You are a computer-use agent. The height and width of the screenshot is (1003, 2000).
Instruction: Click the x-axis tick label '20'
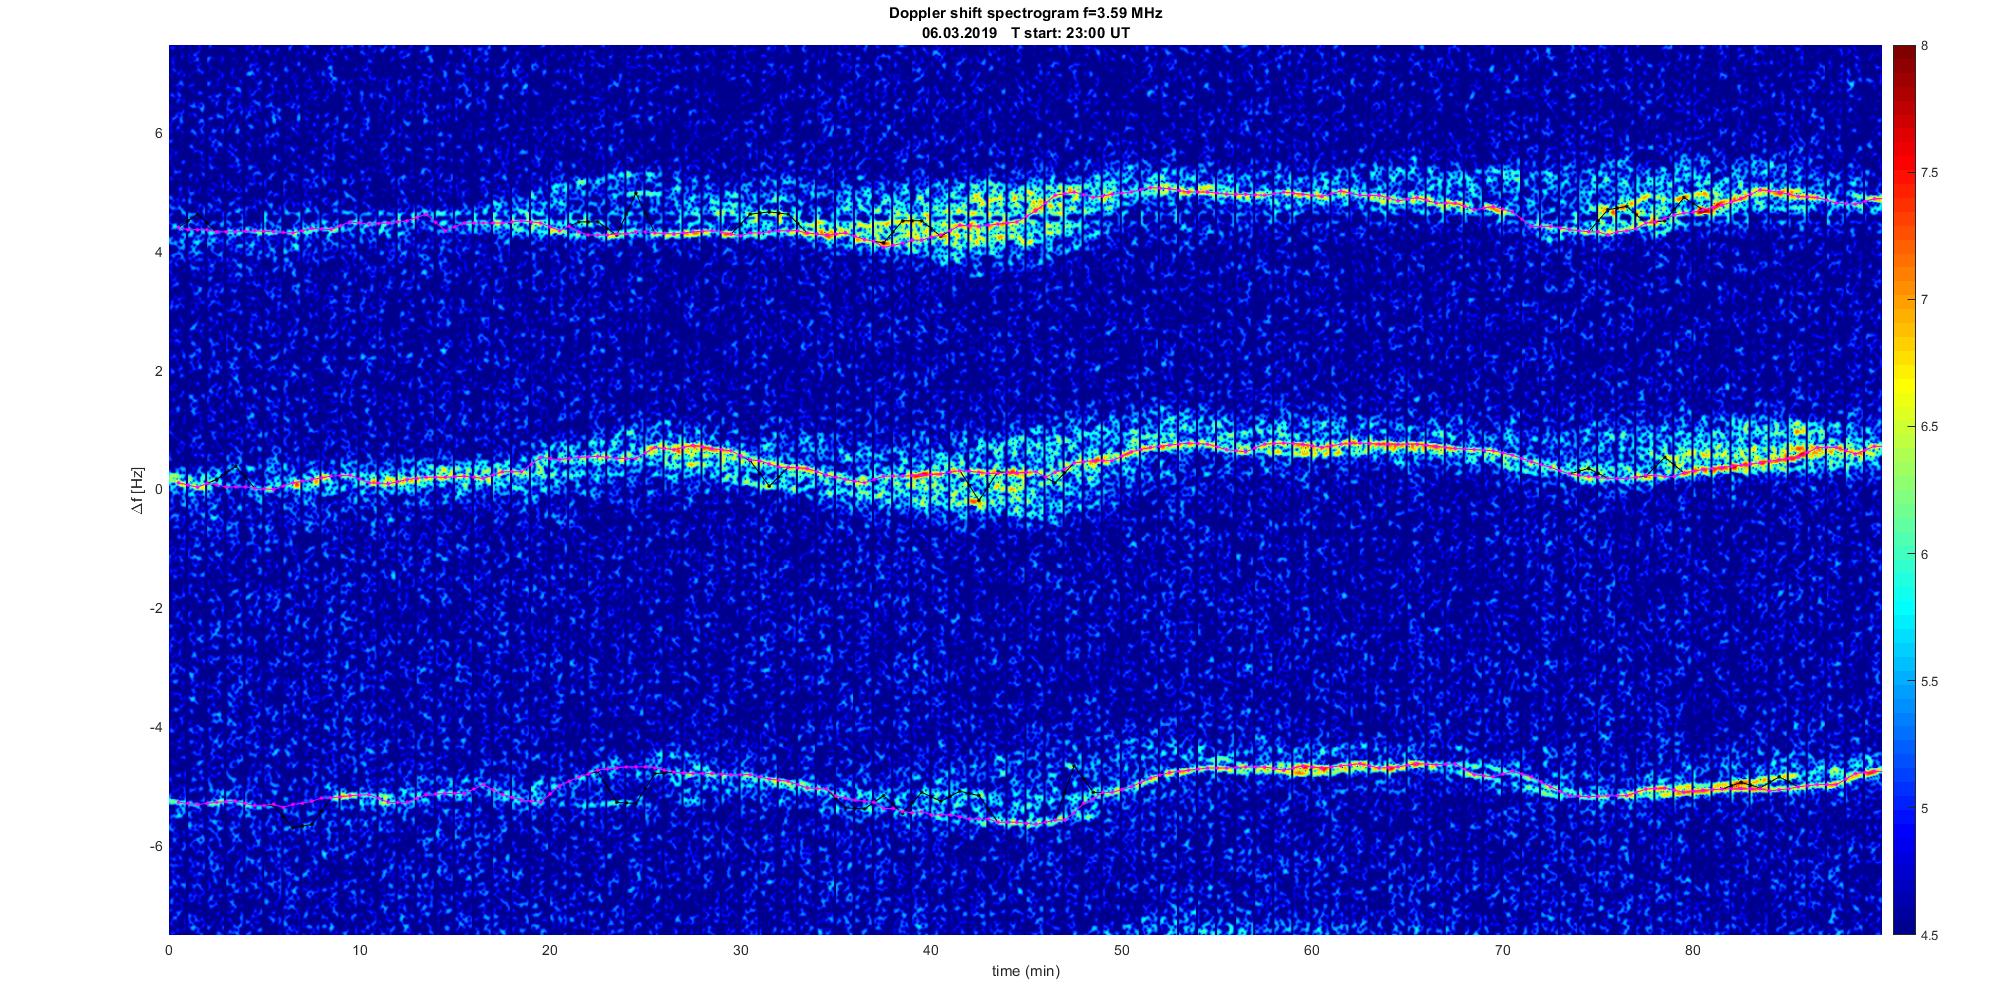(x=550, y=950)
